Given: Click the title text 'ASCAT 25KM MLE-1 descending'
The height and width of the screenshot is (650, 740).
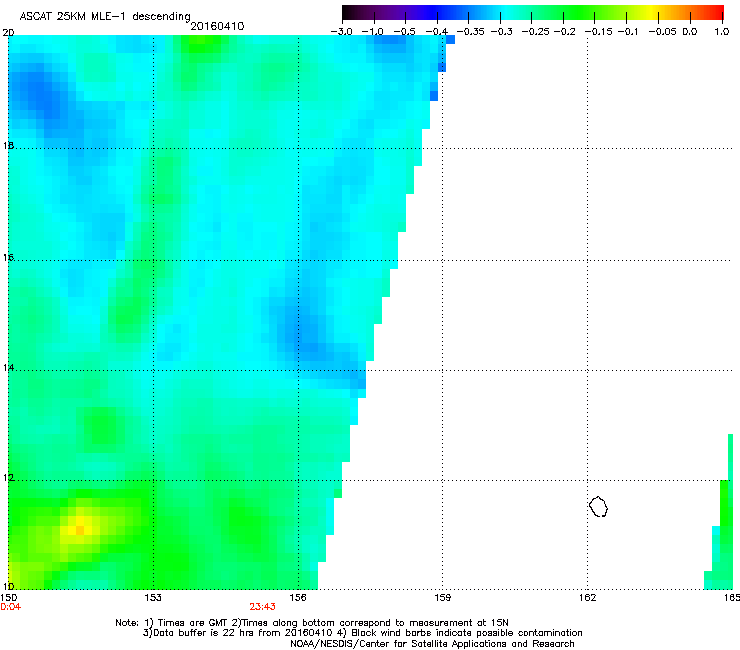Looking at the screenshot, I should pos(105,17).
